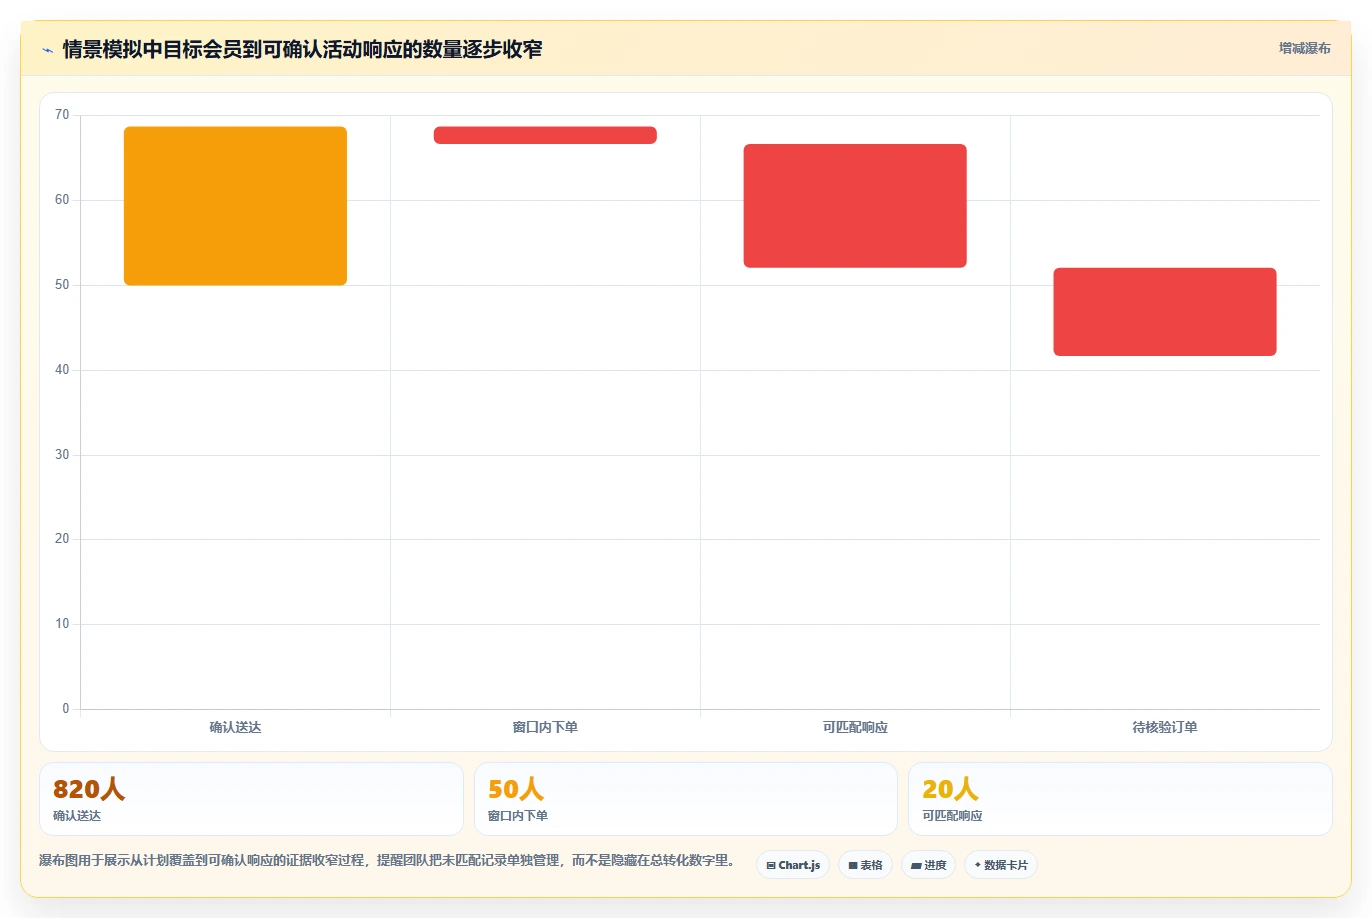The height and width of the screenshot is (918, 1372).
Task: Click the 表格 tag chip
Action: 865,865
